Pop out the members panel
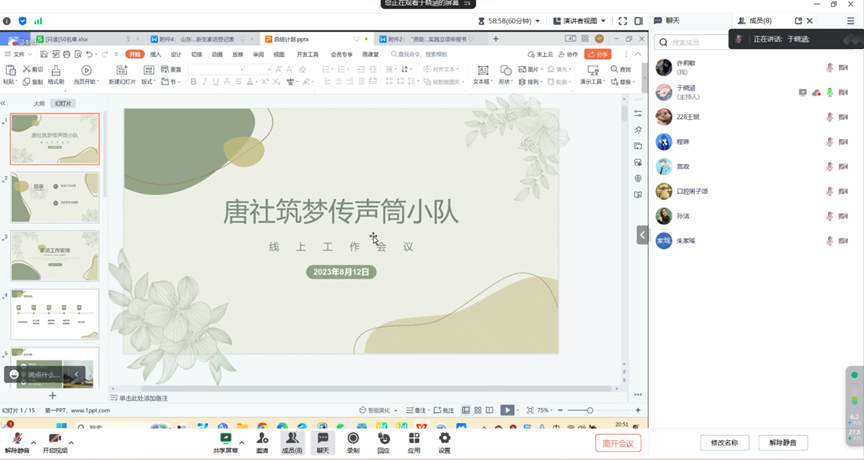This screenshot has width=864, height=460. tap(798, 20)
